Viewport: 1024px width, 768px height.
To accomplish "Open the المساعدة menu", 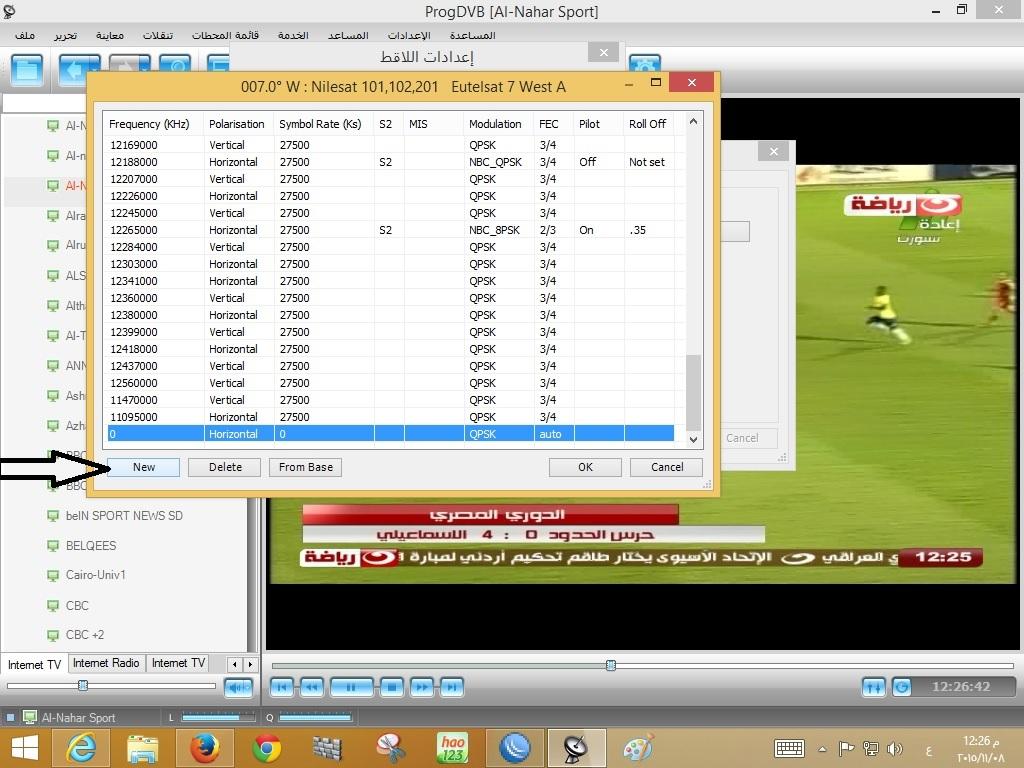I will [x=473, y=35].
